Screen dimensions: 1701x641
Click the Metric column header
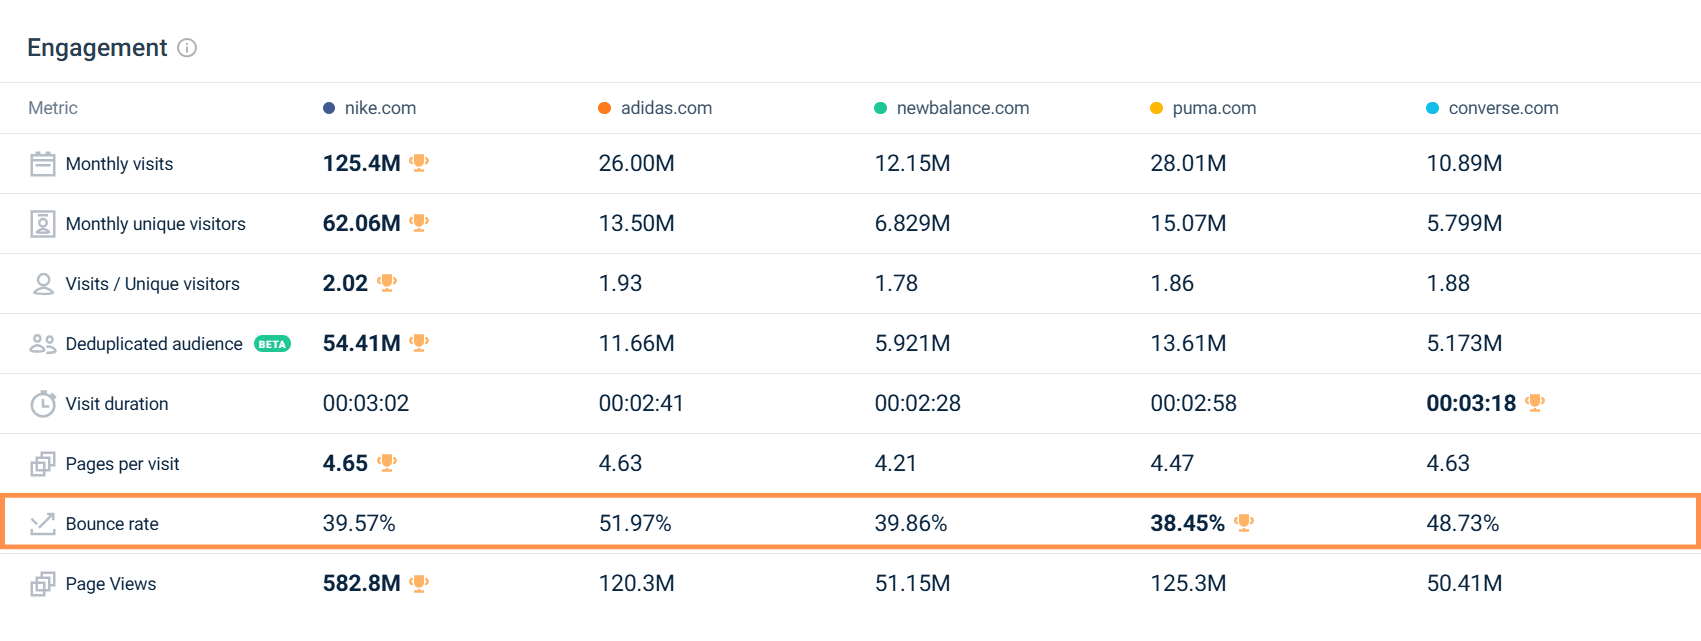(53, 108)
